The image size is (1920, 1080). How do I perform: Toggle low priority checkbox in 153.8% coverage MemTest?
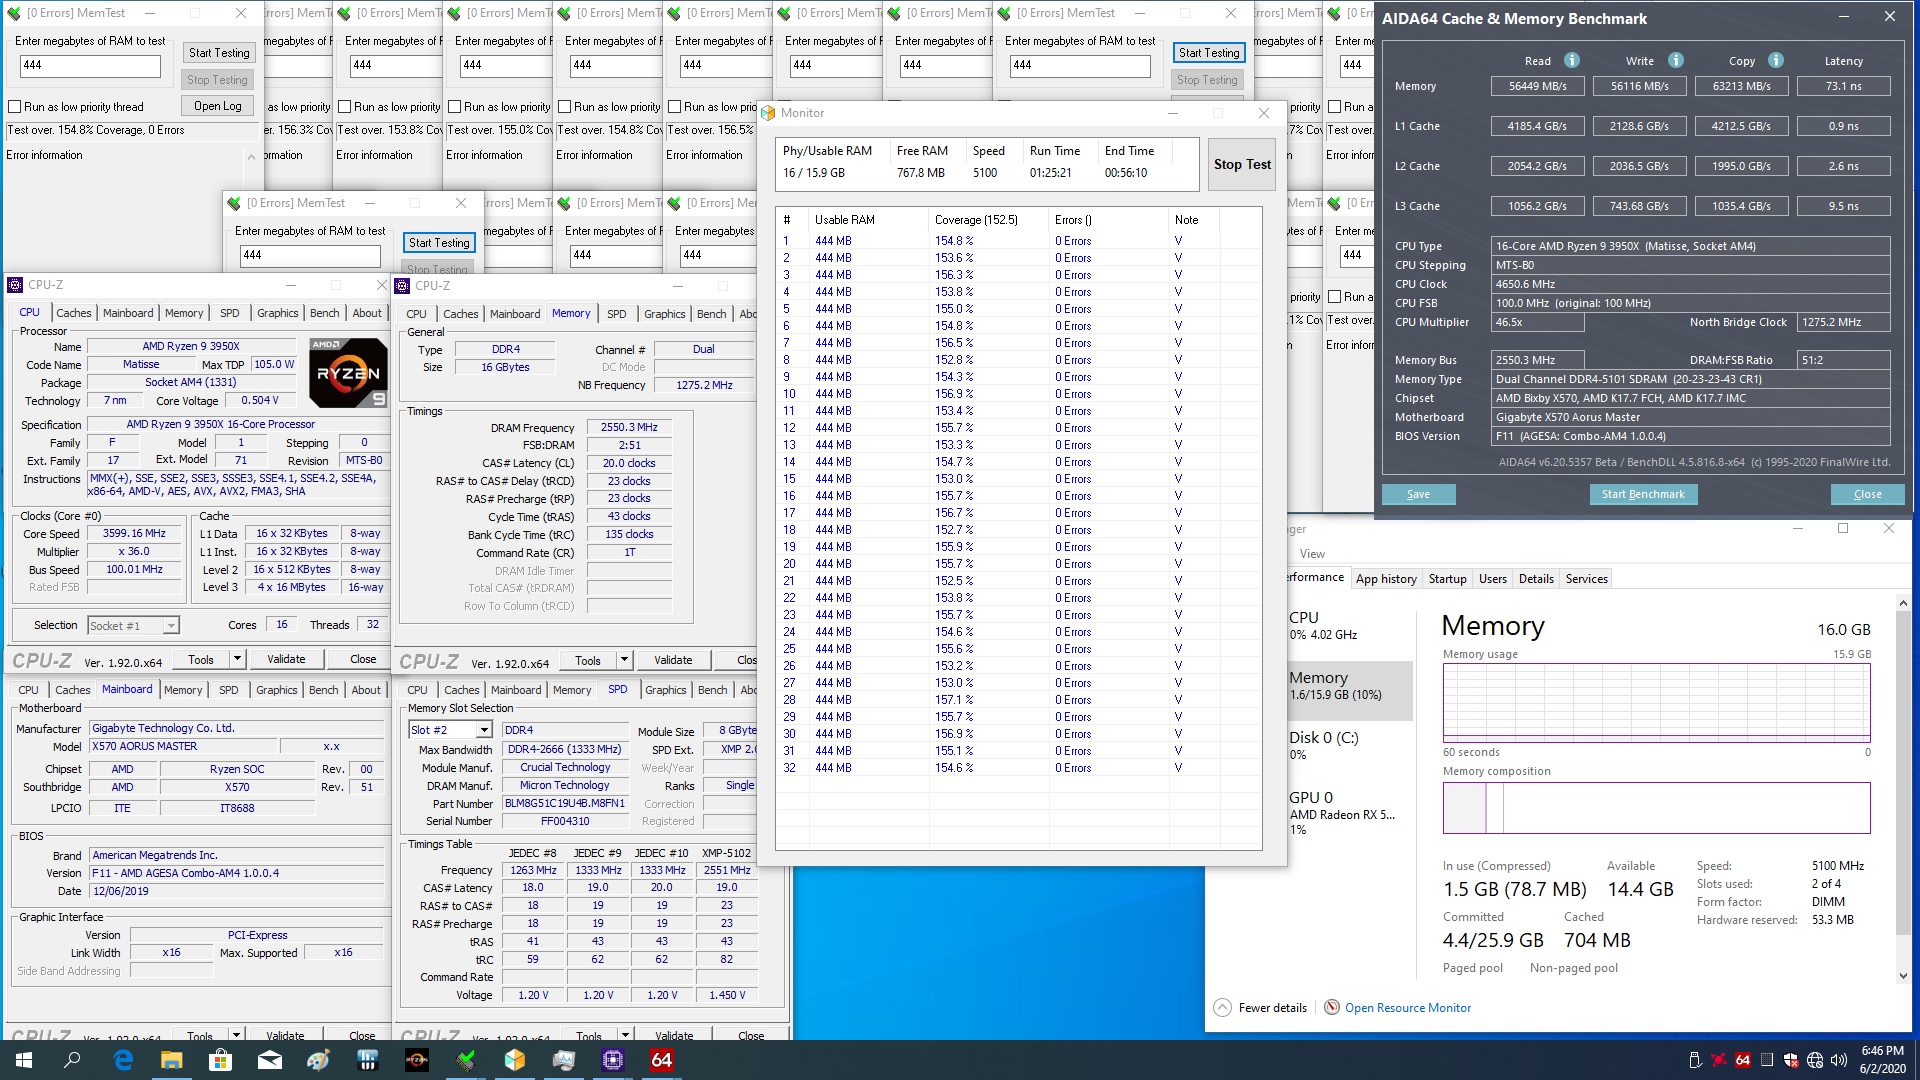(x=345, y=107)
